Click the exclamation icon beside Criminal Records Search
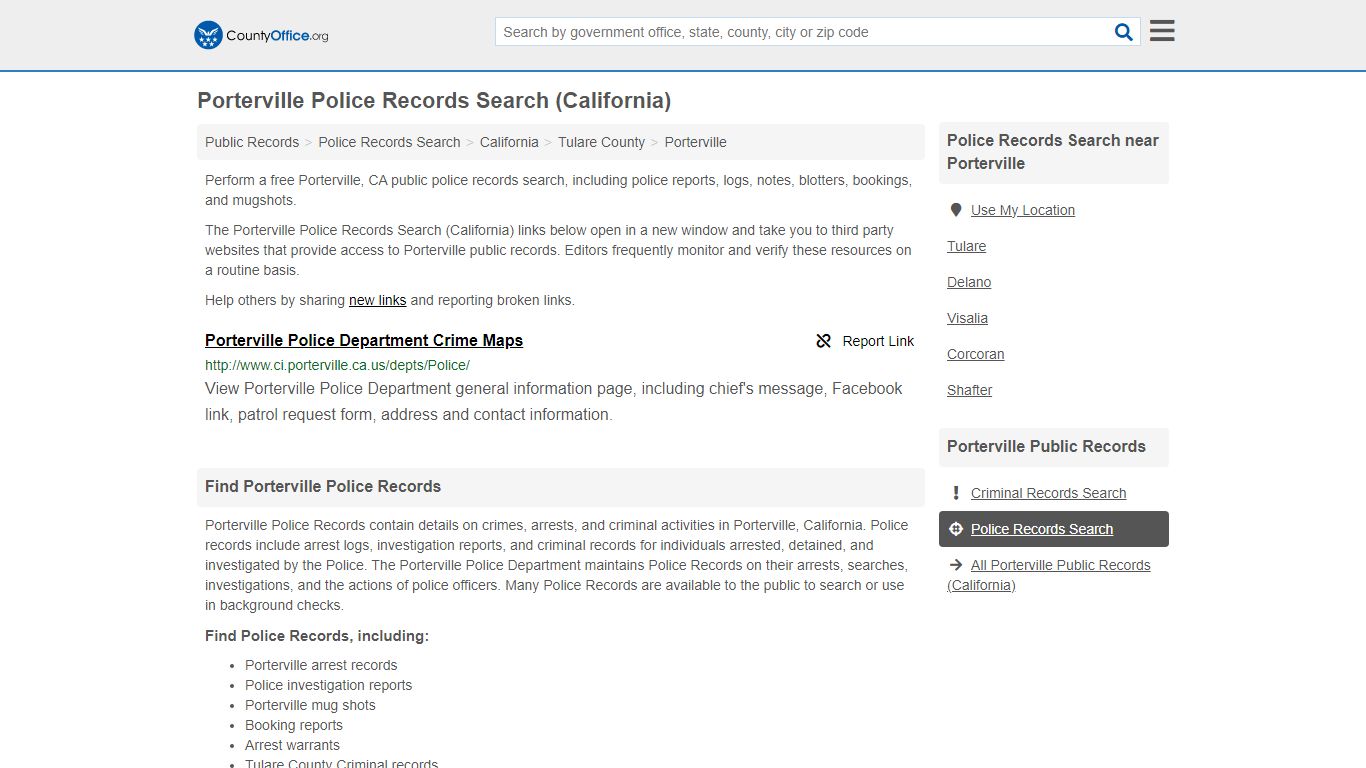This screenshot has width=1366, height=768. [956, 493]
